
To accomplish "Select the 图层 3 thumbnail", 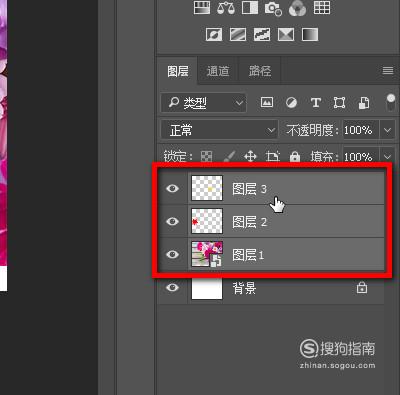I will (x=207, y=188).
